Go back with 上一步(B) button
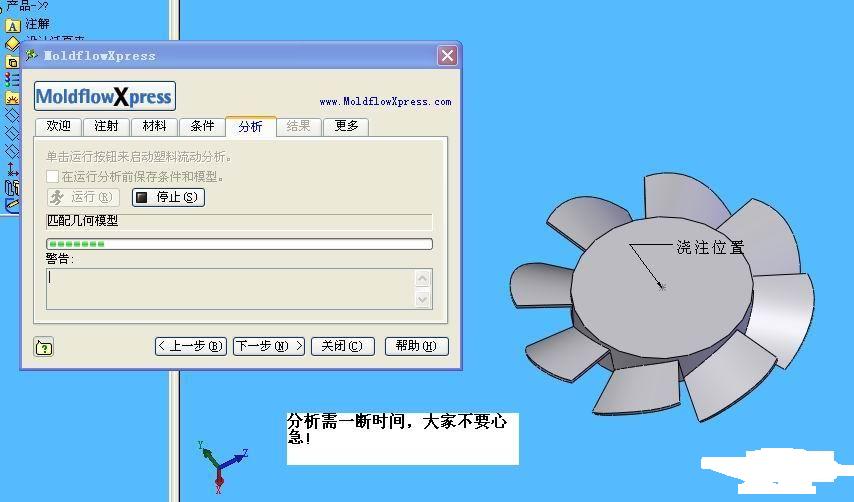This screenshot has width=854, height=502. pos(191,346)
